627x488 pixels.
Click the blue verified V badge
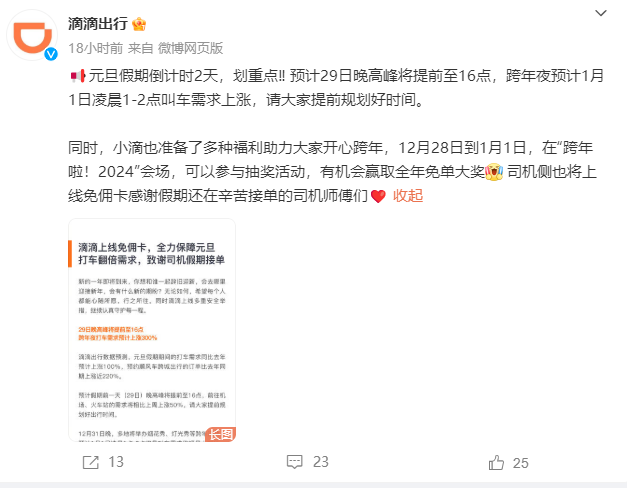tap(51, 54)
